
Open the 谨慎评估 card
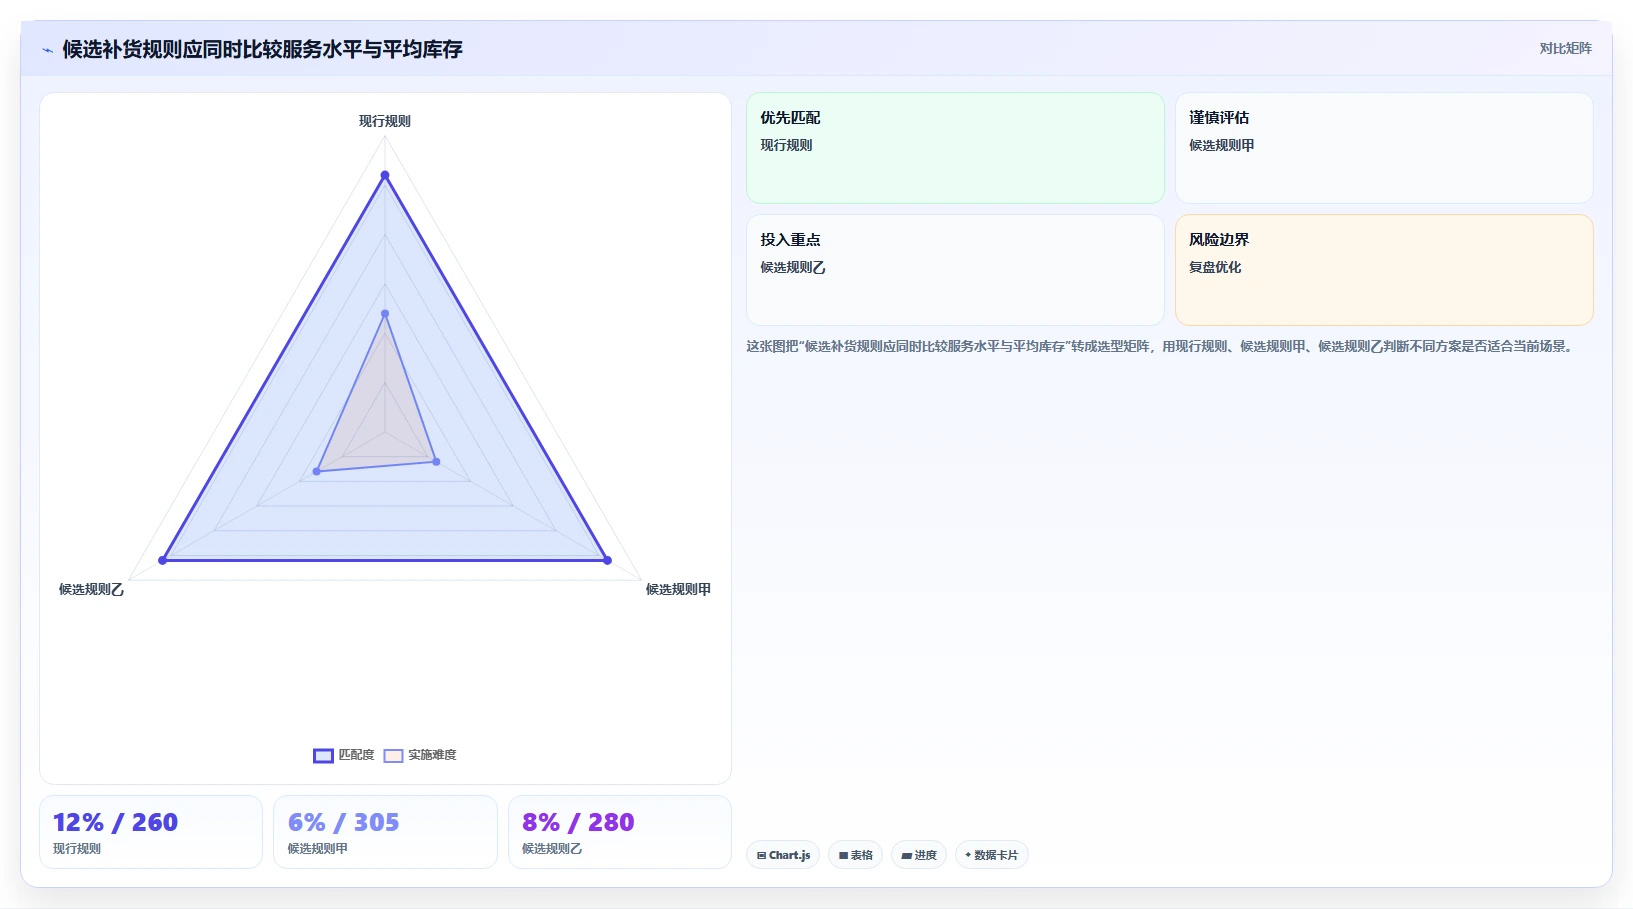click(1384, 148)
